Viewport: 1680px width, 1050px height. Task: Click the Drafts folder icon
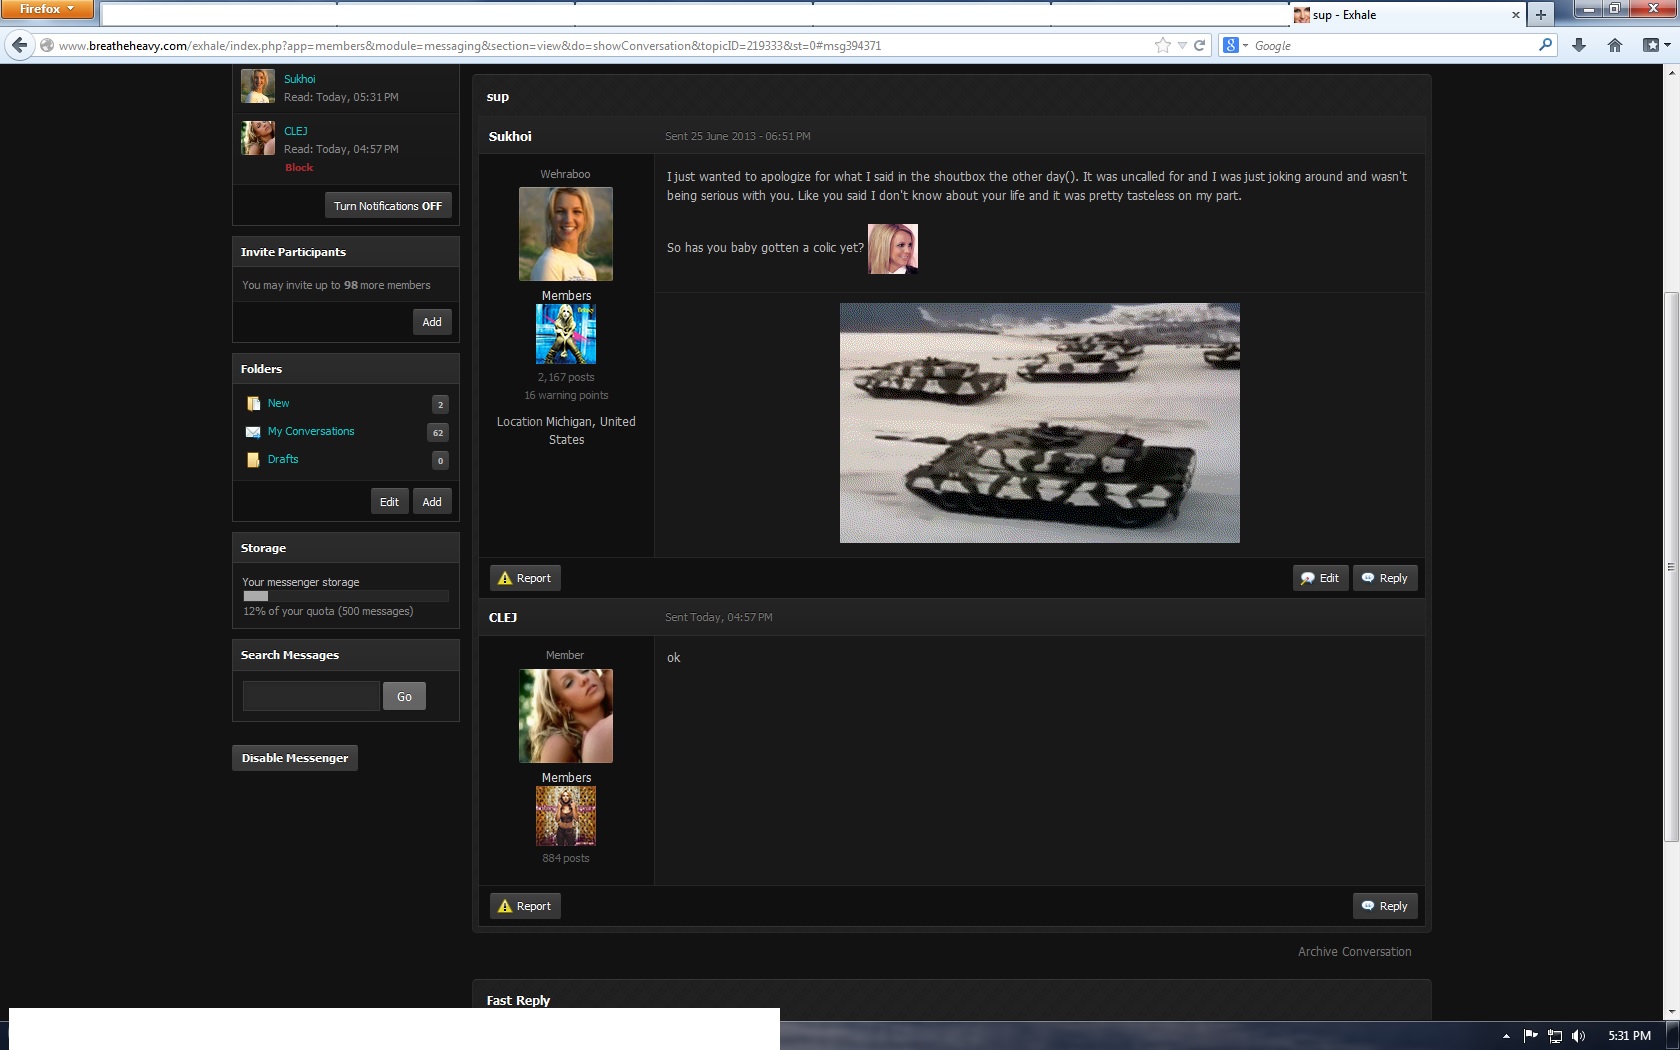tap(253, 460)
